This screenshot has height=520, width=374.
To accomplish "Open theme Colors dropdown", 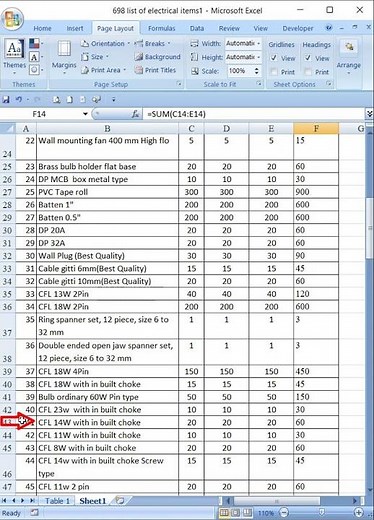I will click(x=36, y=43).
